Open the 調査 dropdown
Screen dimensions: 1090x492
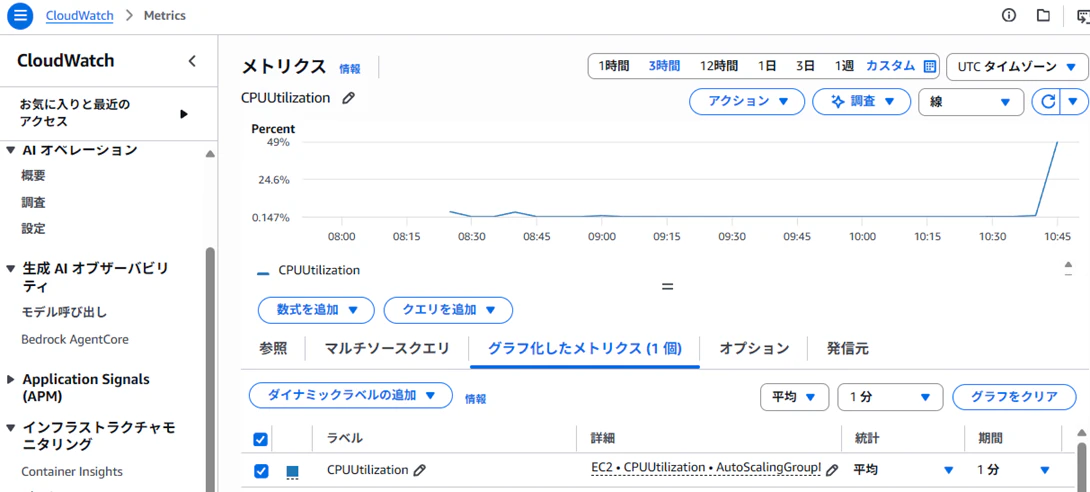coord(861,101)
